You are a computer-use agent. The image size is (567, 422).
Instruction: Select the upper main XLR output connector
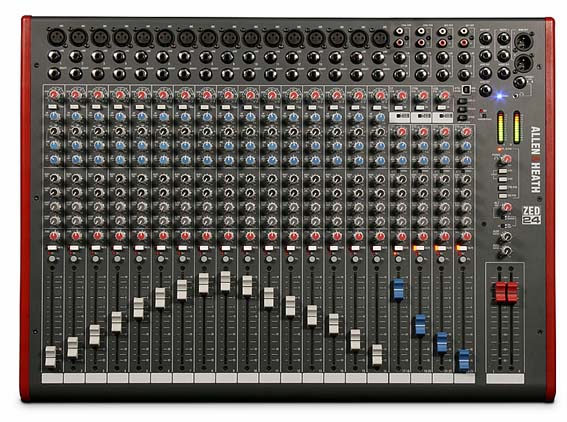coord(523,42)
